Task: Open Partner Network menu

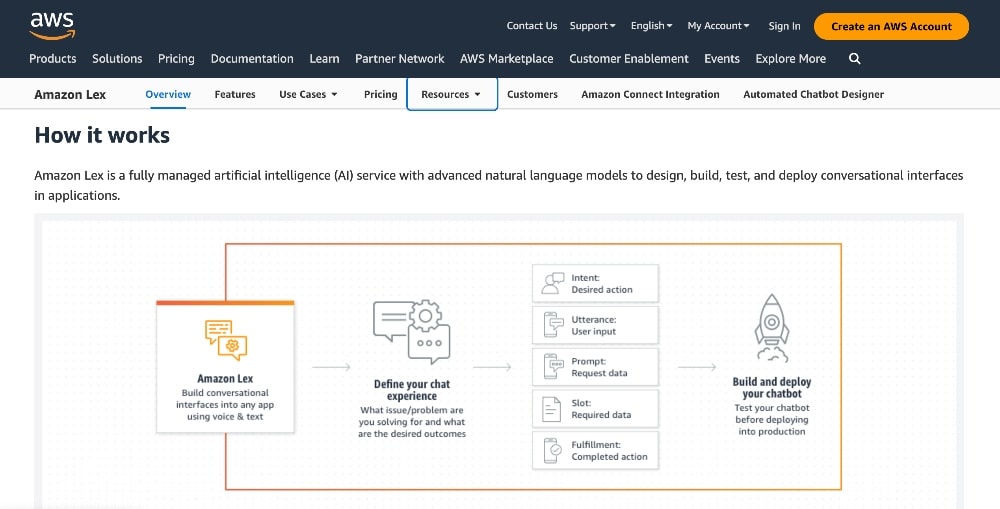Action: click(x=399, y=59)
